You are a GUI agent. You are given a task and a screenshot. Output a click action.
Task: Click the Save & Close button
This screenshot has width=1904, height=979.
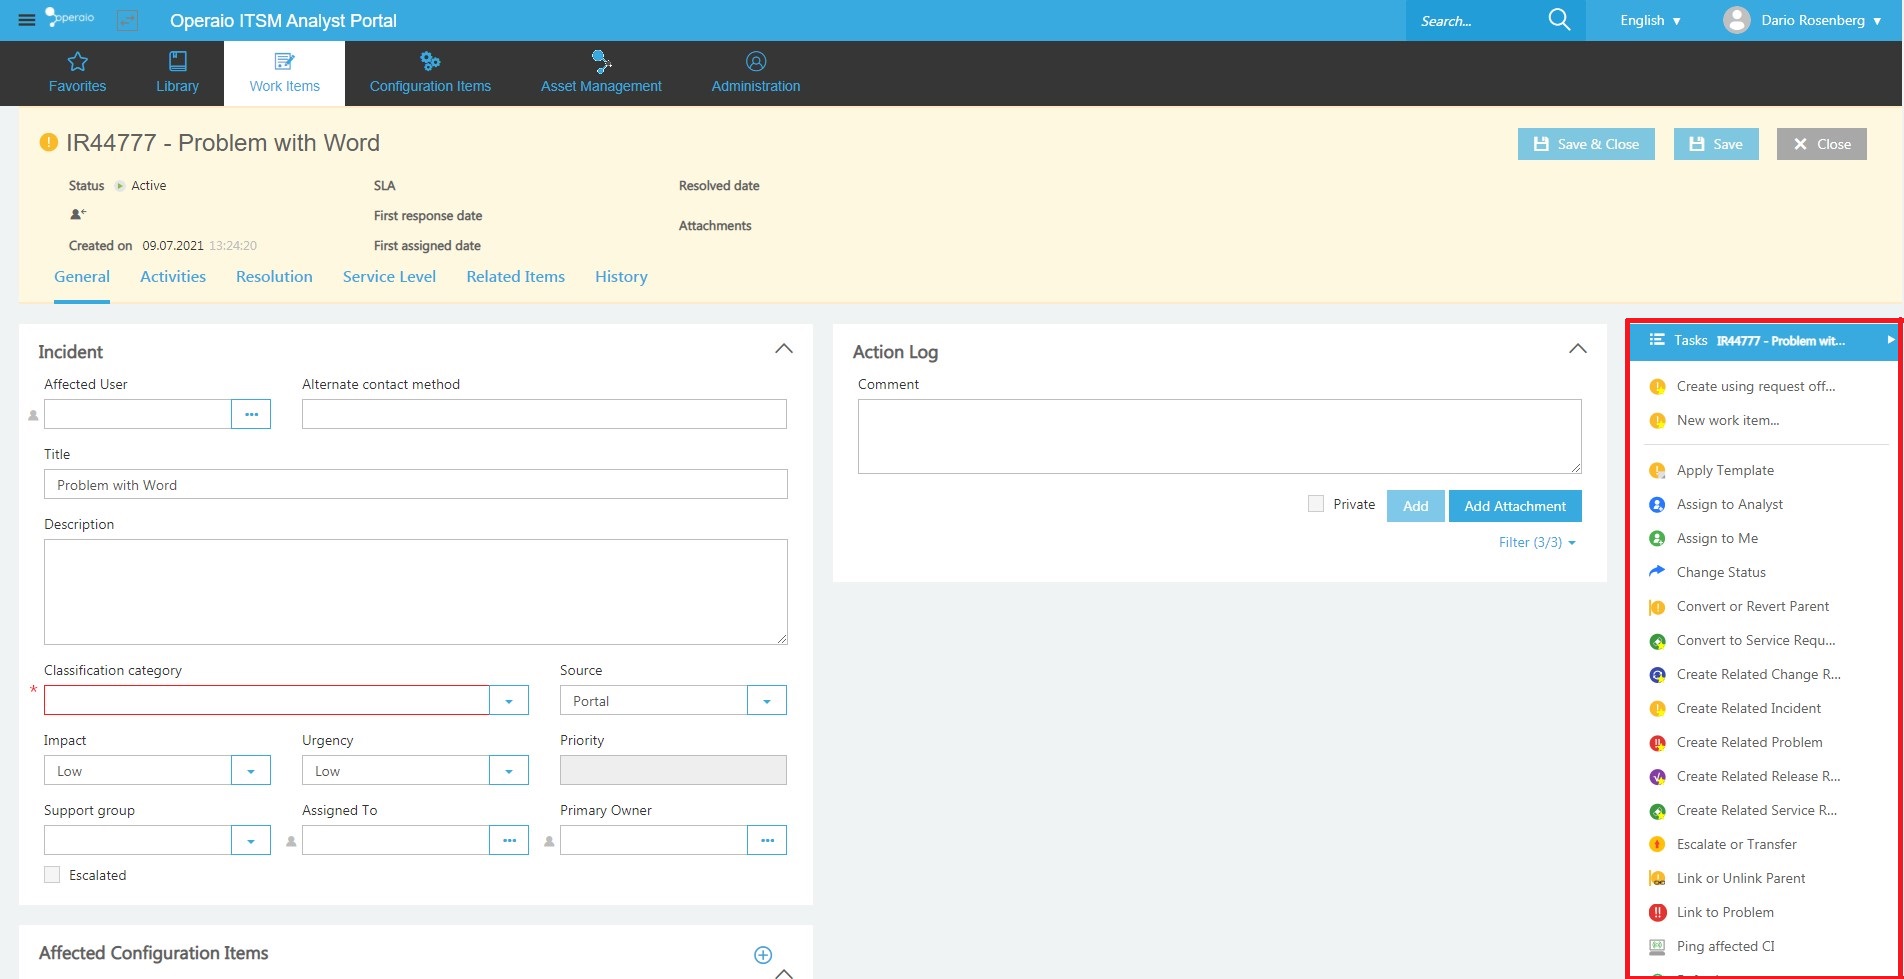1586,144
